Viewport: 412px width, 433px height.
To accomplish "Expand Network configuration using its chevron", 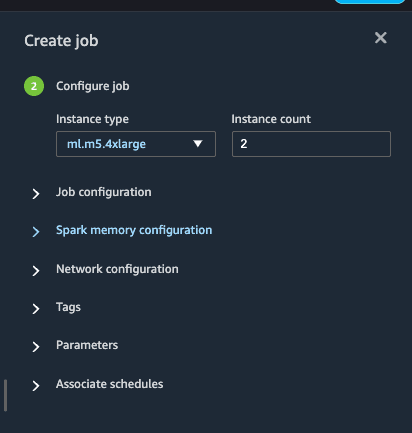I will click(x=36, y=270).
